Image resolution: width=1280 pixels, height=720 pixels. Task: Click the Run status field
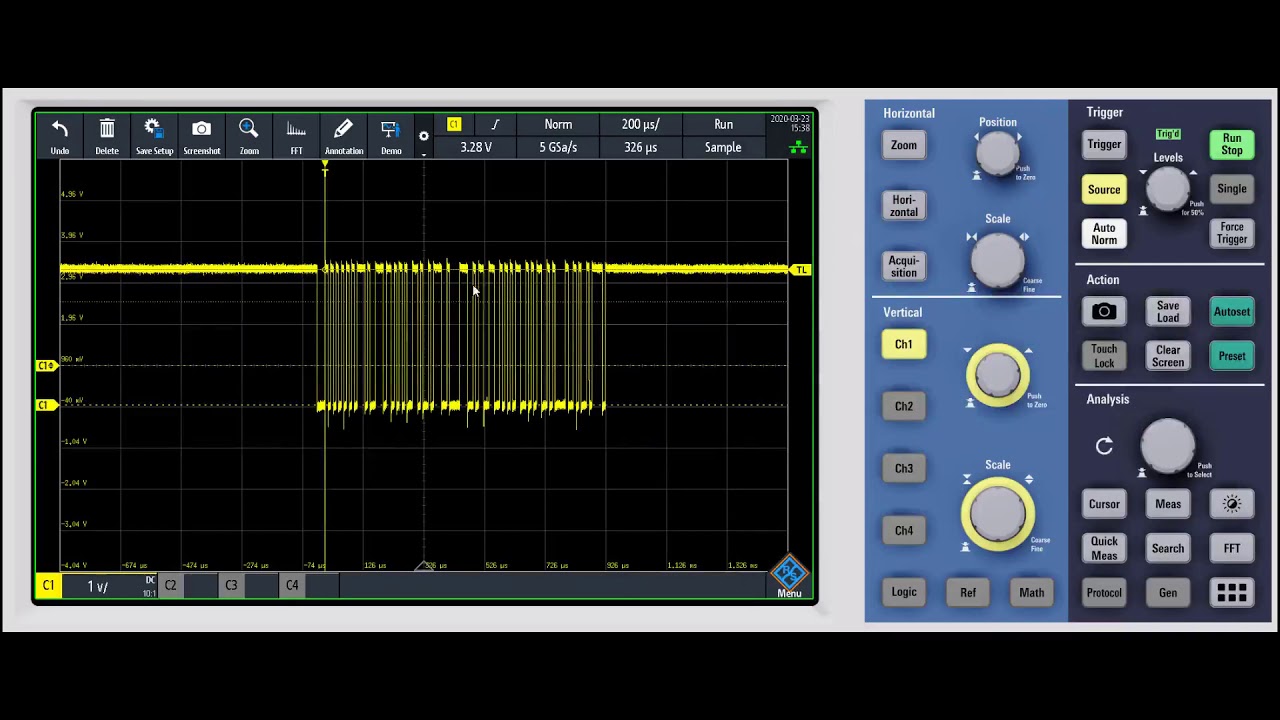(x=723, y=124)
